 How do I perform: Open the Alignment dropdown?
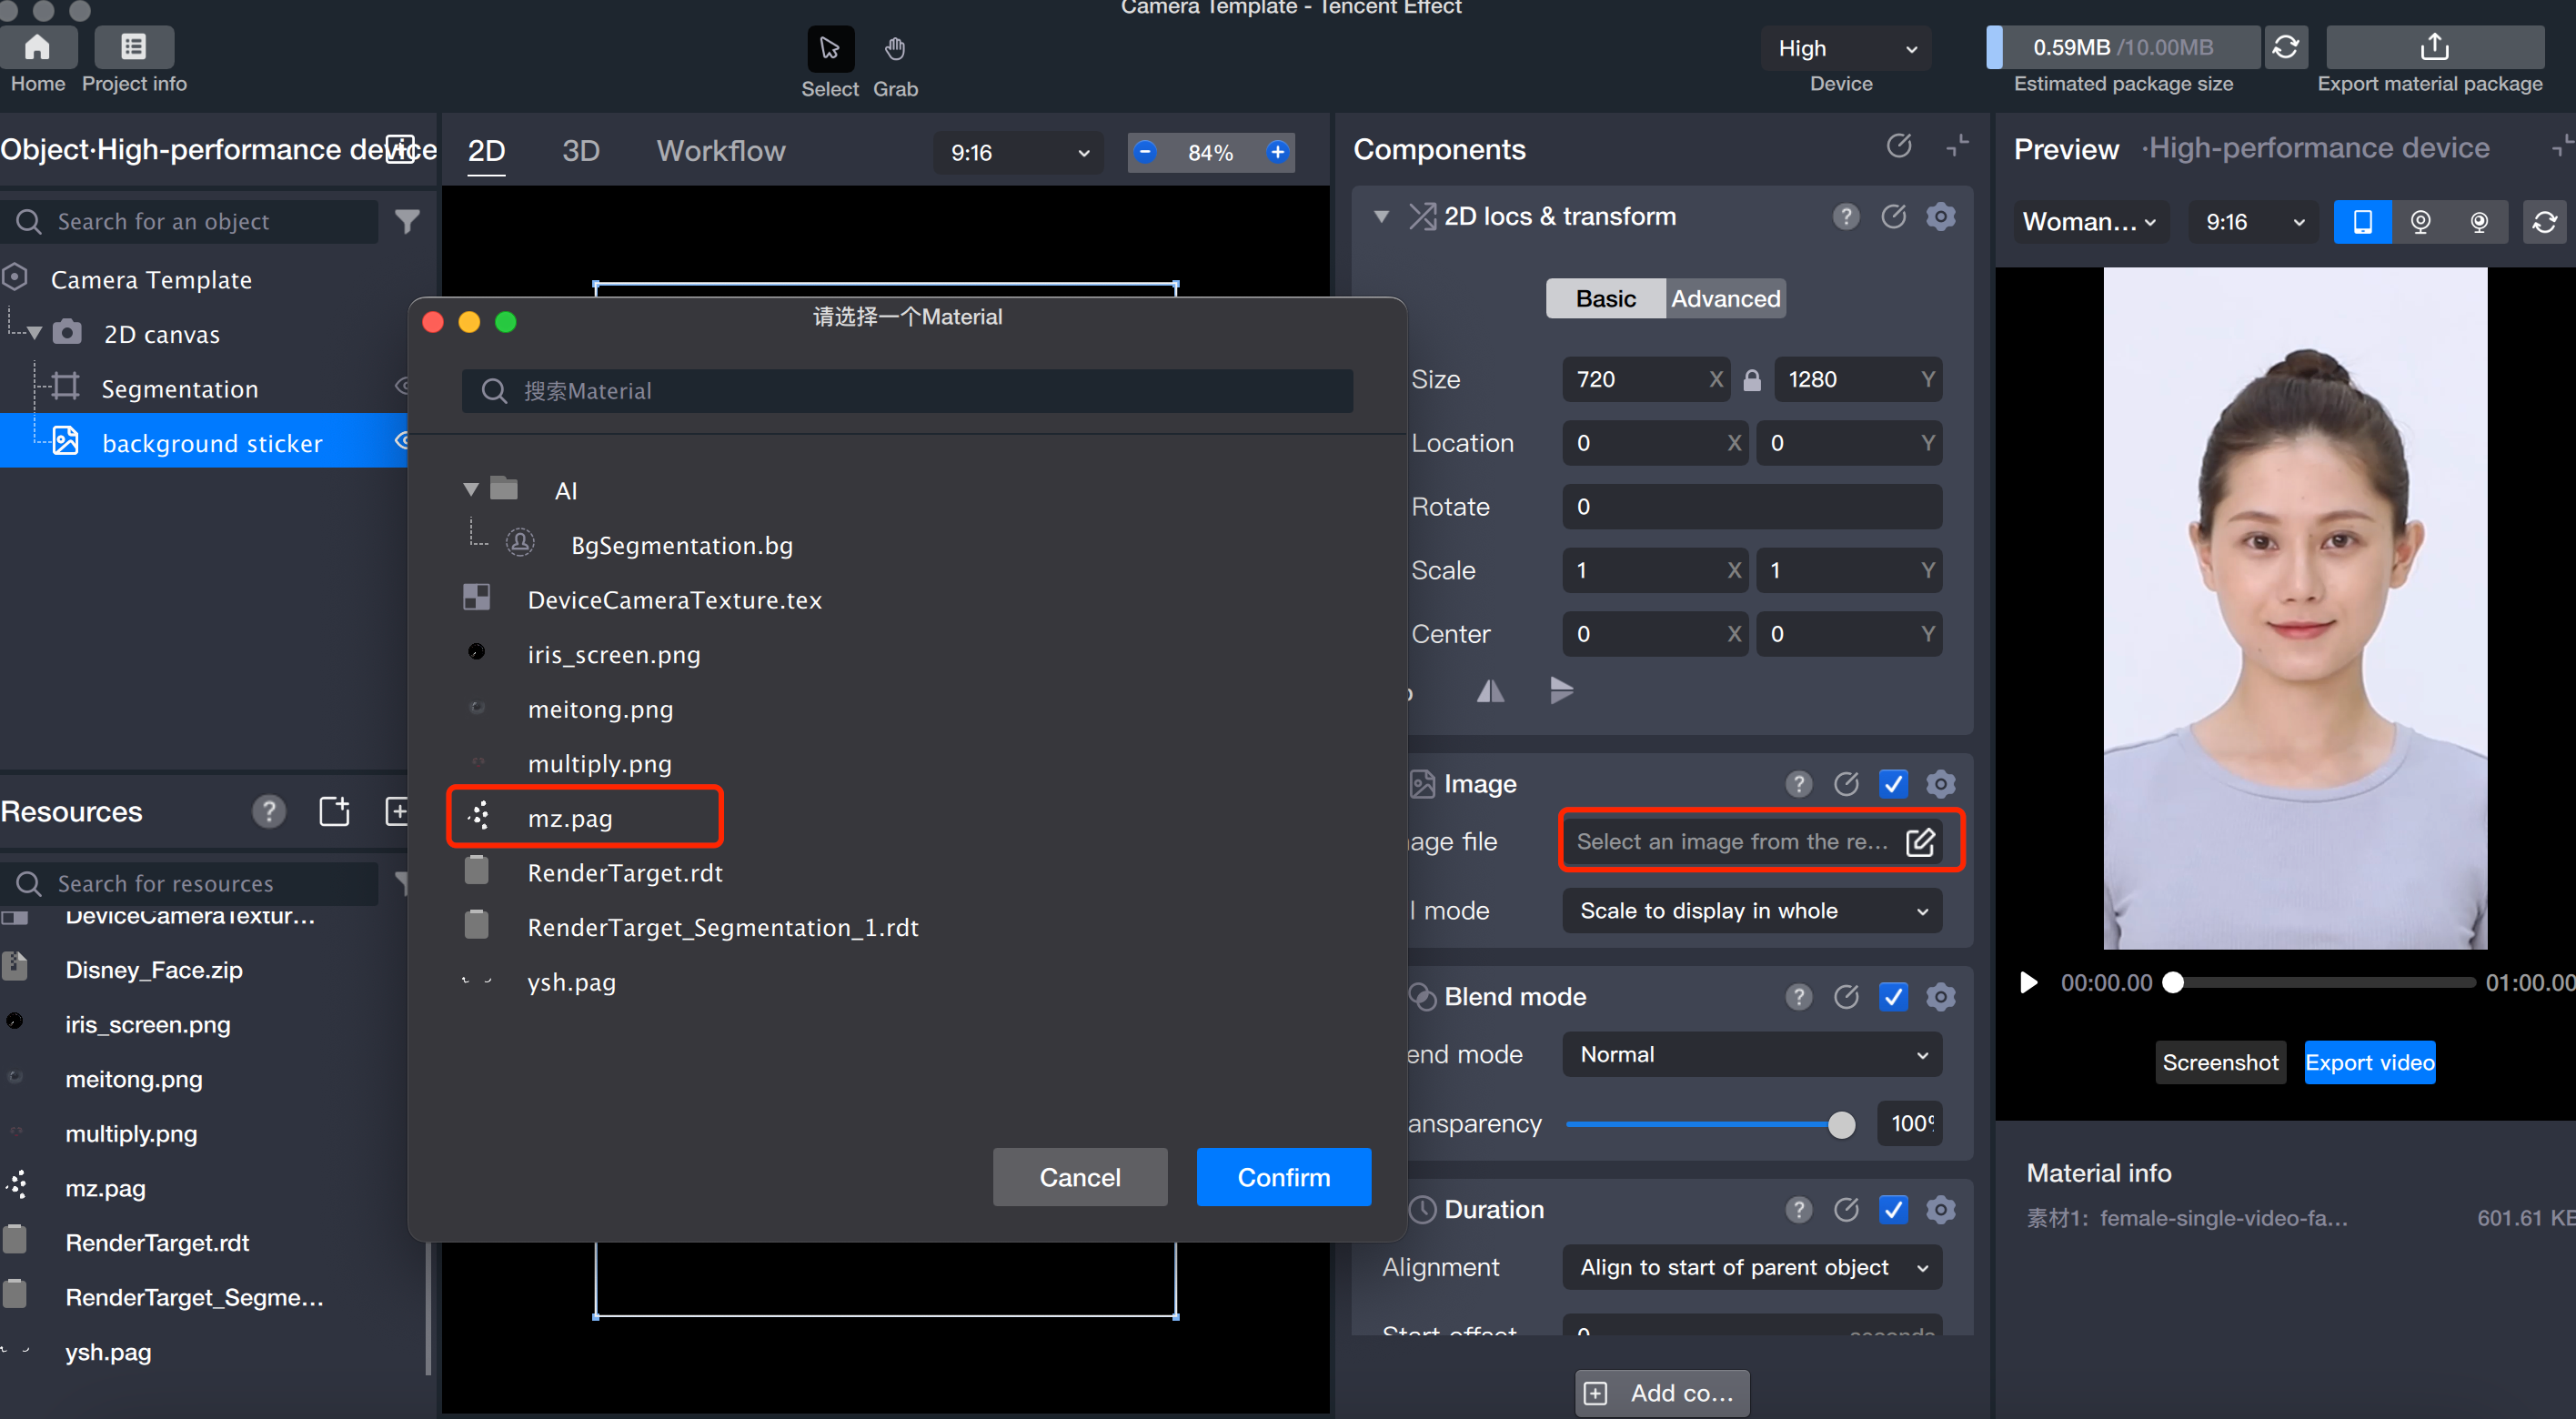tap(1751, 1268)
